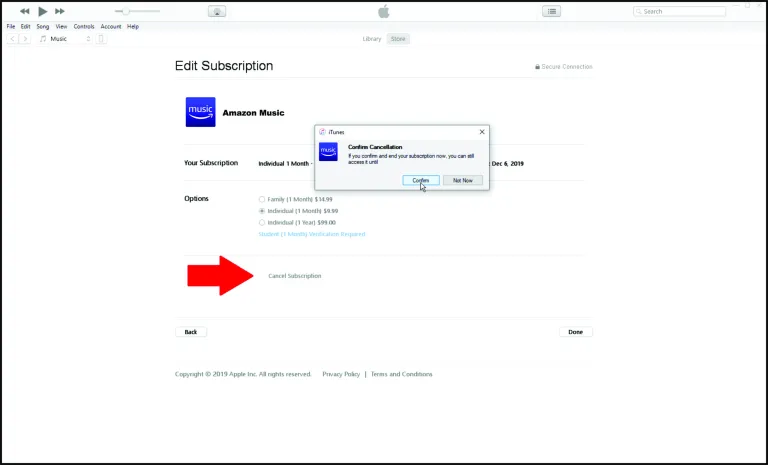Click Amazon Music icon inside the dialog
Screen dimensions: 768x465
(x=328, y=151)
